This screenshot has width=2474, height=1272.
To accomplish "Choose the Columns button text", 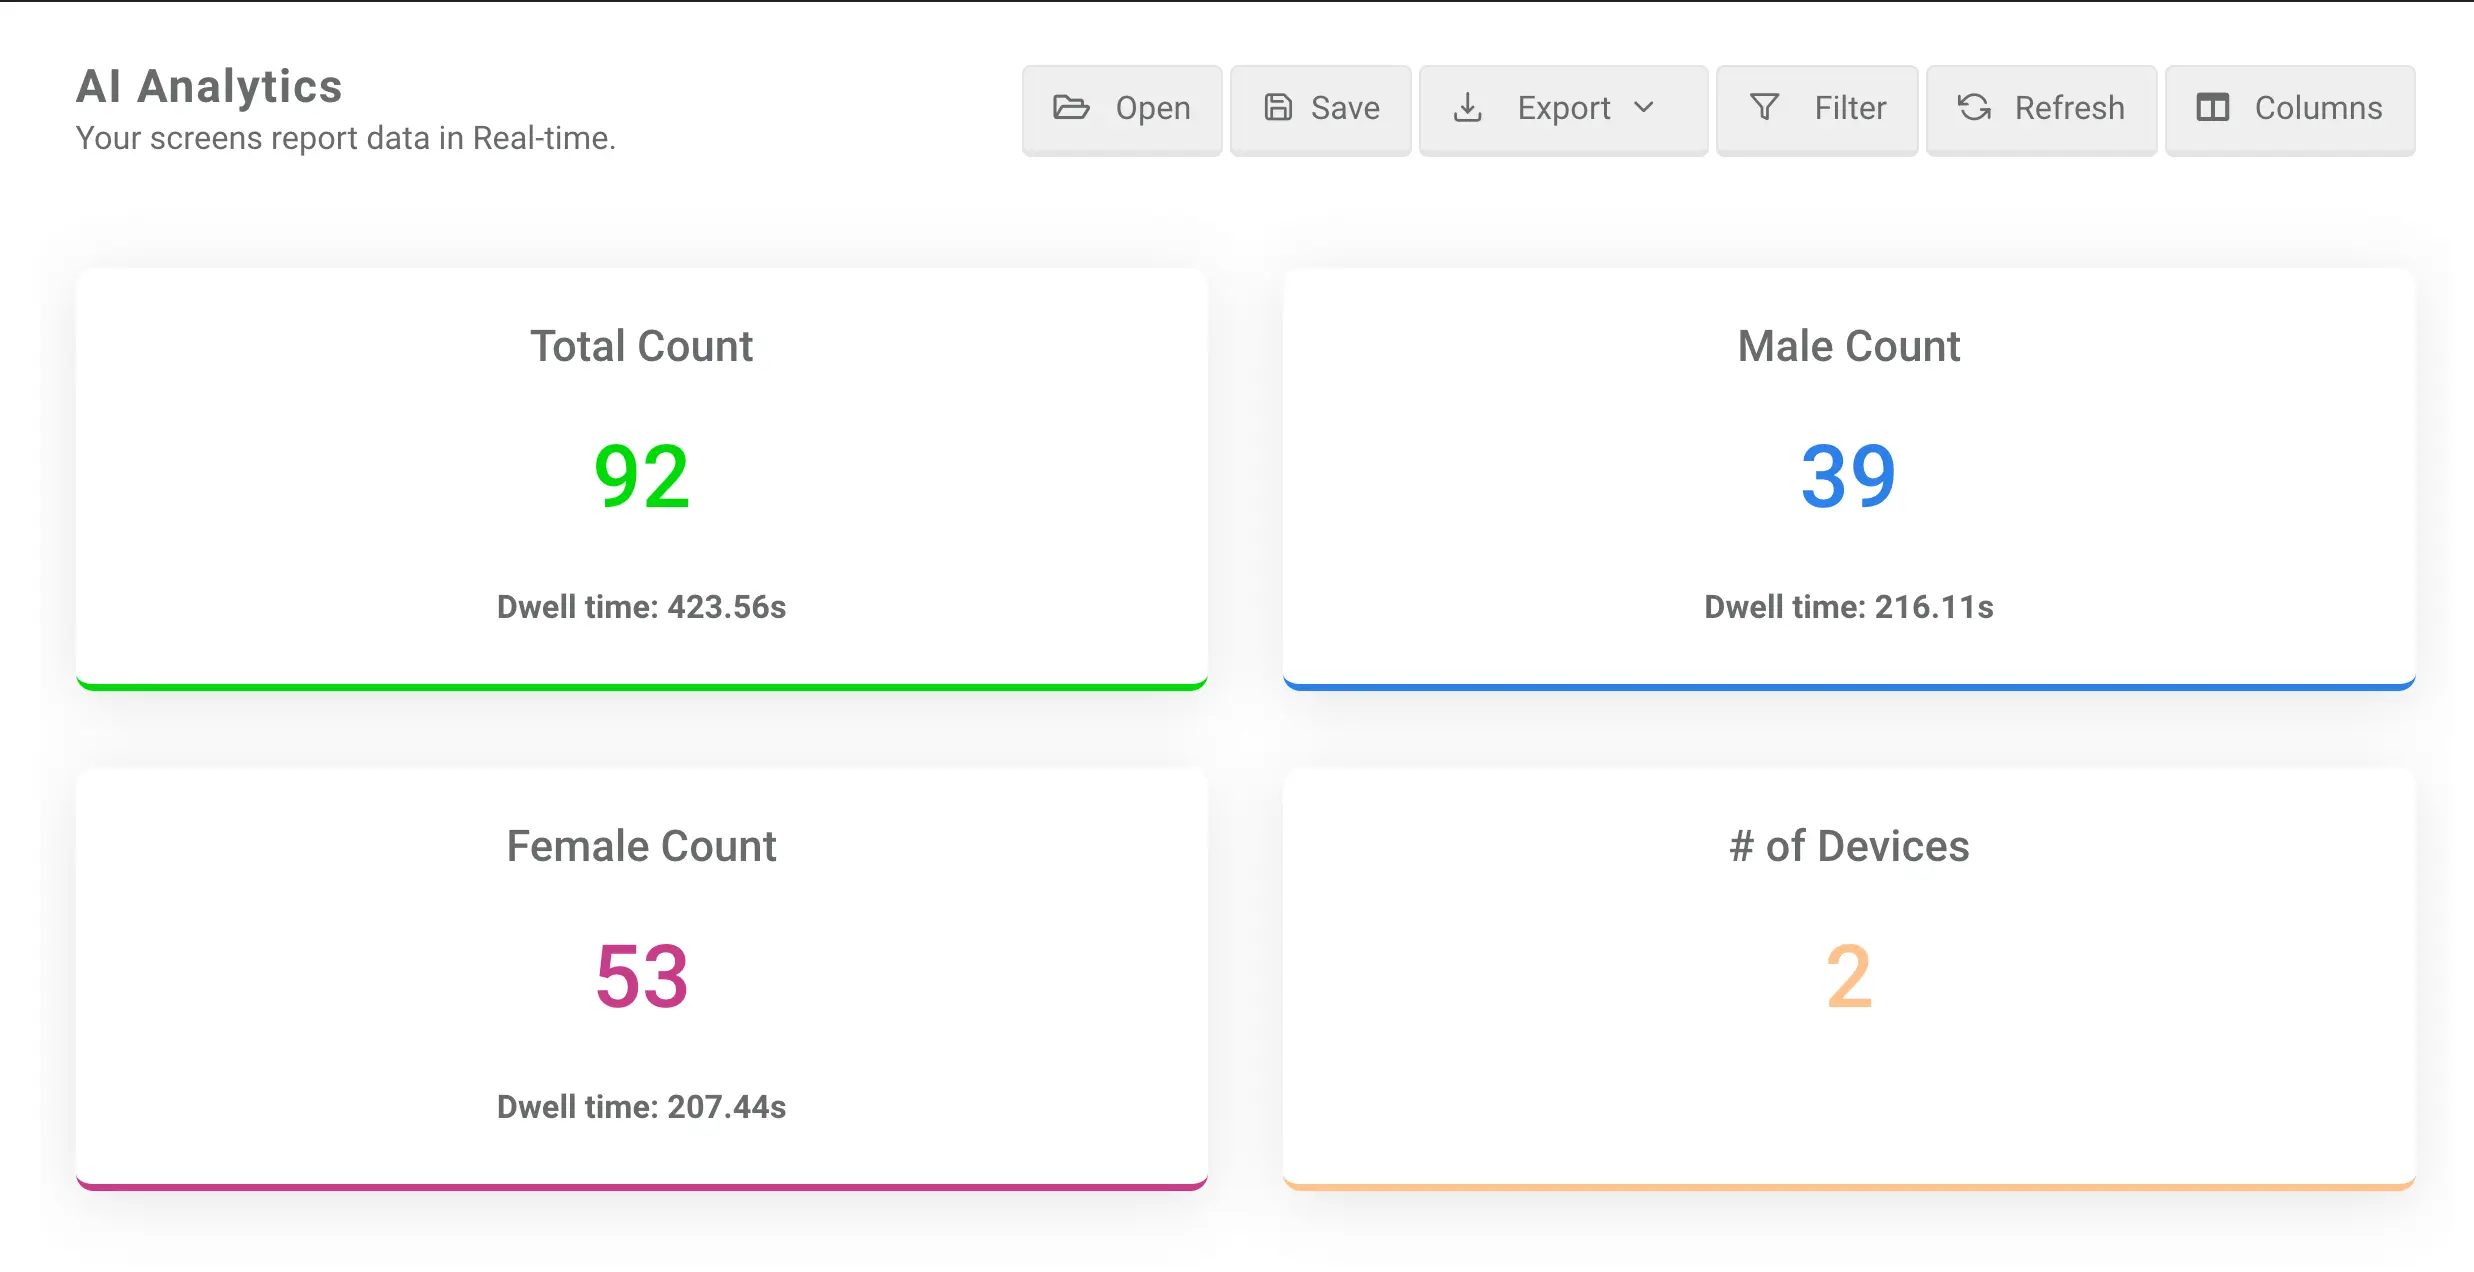I will [x=2318, y=108].
